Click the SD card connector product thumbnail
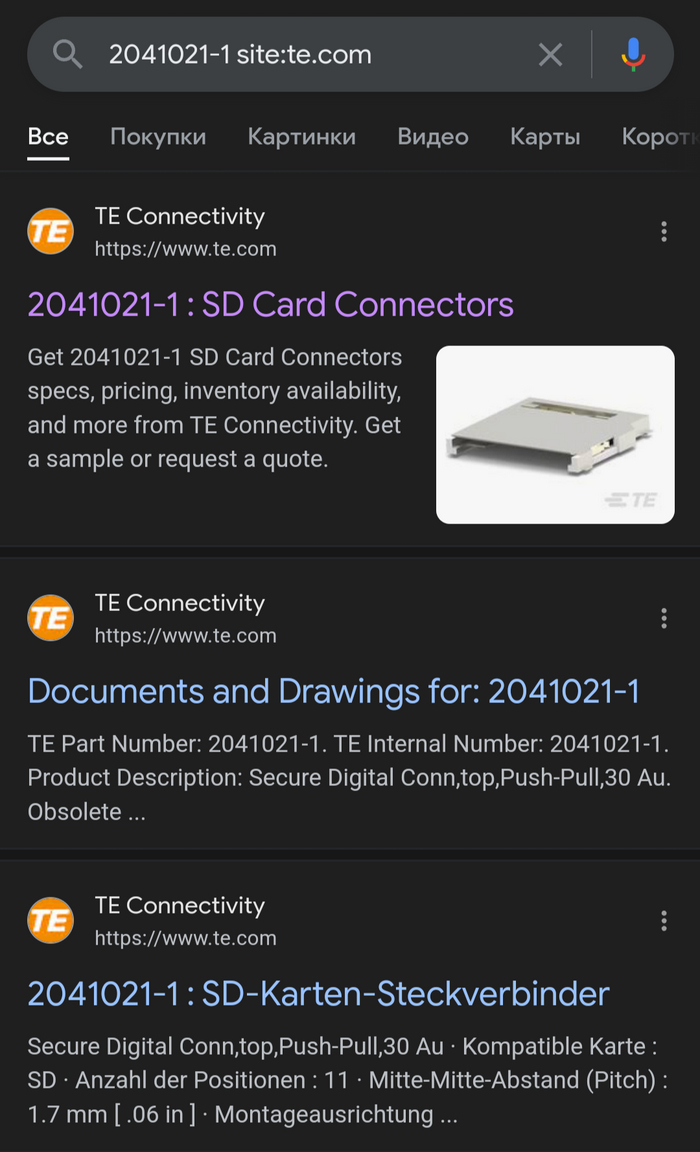 555,434
